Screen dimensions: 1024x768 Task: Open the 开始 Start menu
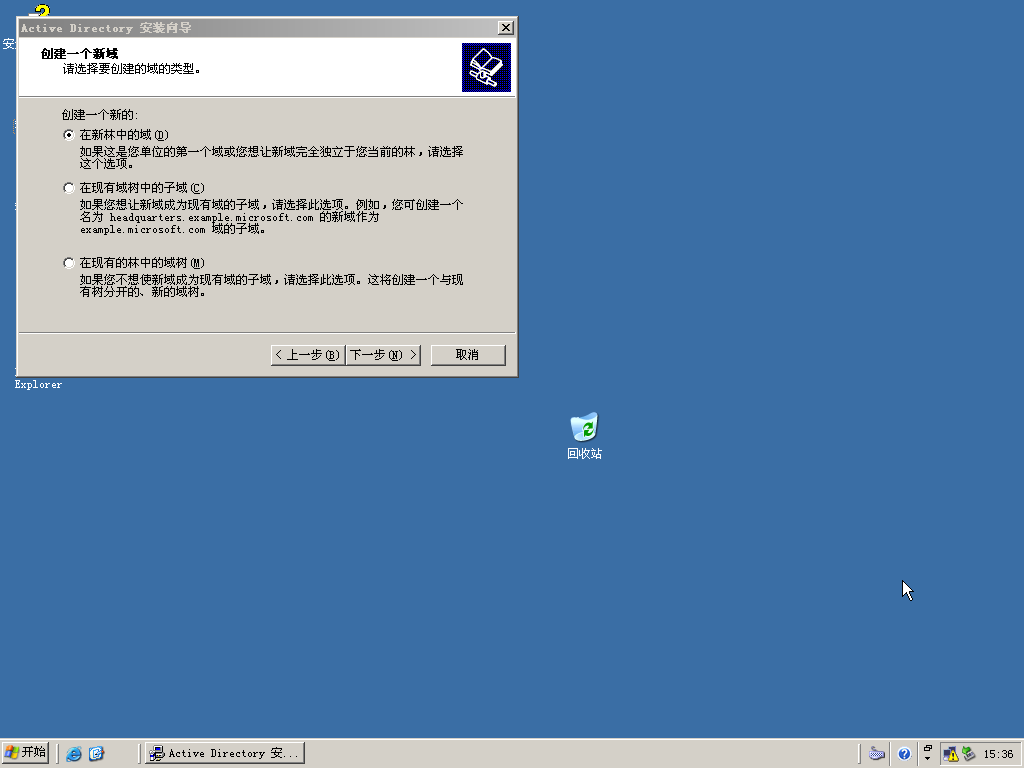25,752
